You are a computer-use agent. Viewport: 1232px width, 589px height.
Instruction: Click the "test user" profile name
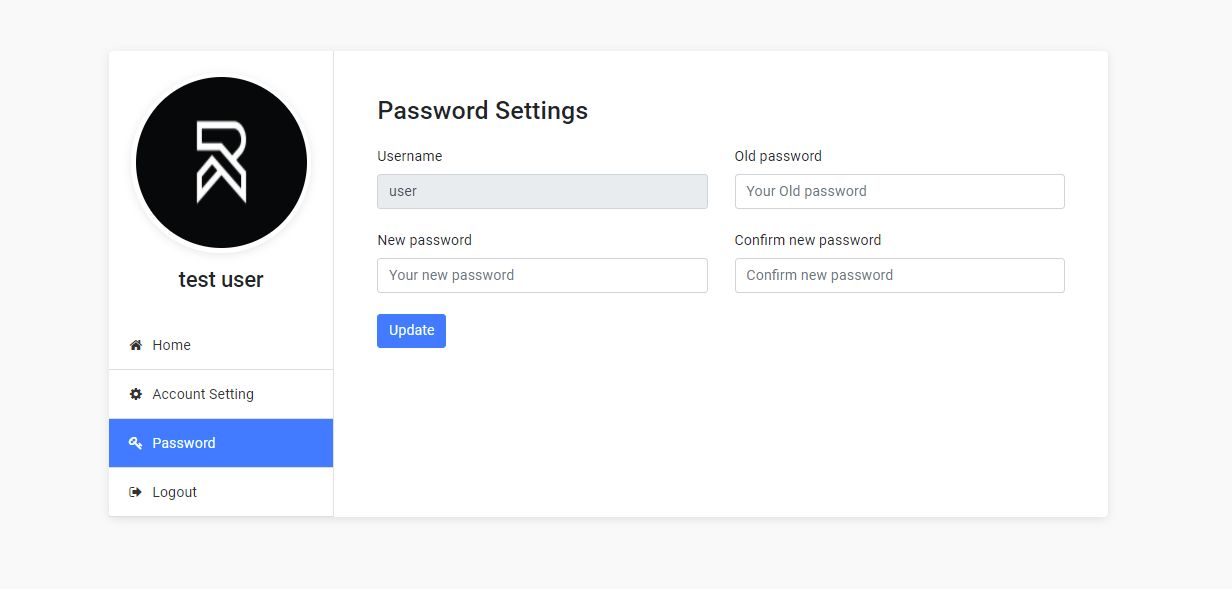[x=221, y=280]
